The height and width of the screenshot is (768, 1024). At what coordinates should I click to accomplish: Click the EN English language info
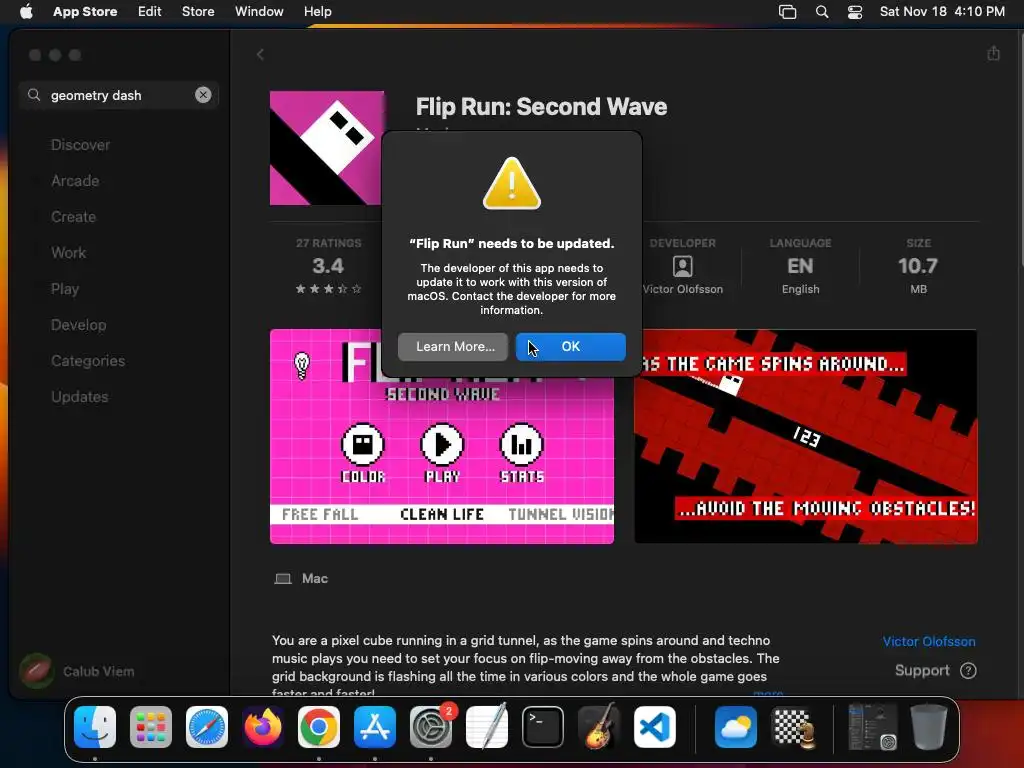coord(800,266)
